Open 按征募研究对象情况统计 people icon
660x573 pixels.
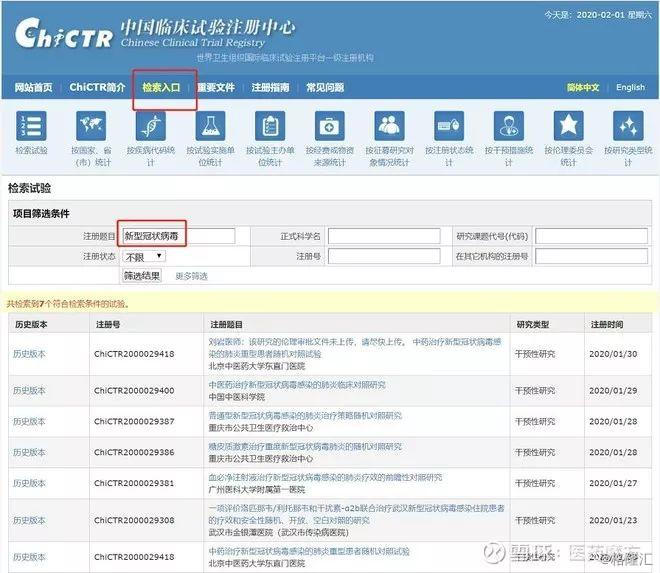390,126
